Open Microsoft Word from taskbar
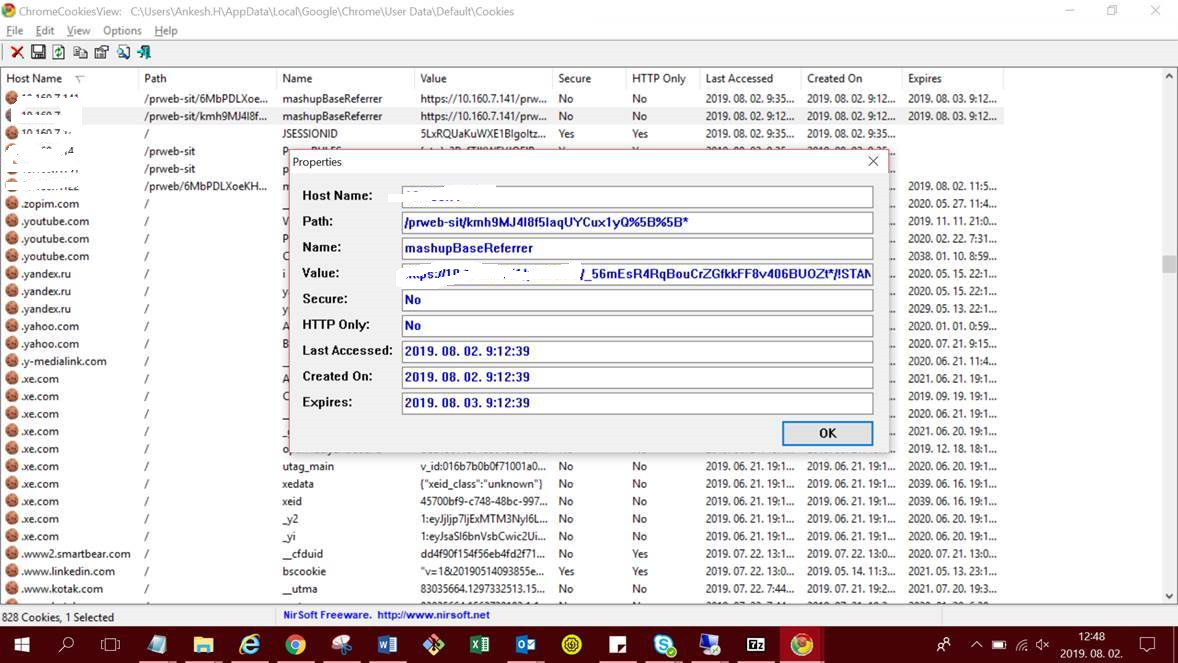 (388, 644)
